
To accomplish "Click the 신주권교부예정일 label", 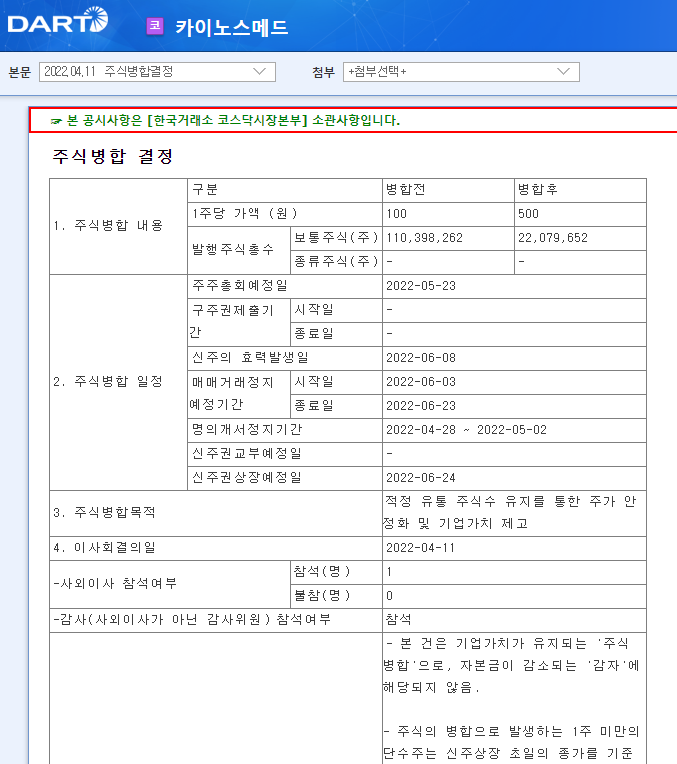I will point(247,454).
